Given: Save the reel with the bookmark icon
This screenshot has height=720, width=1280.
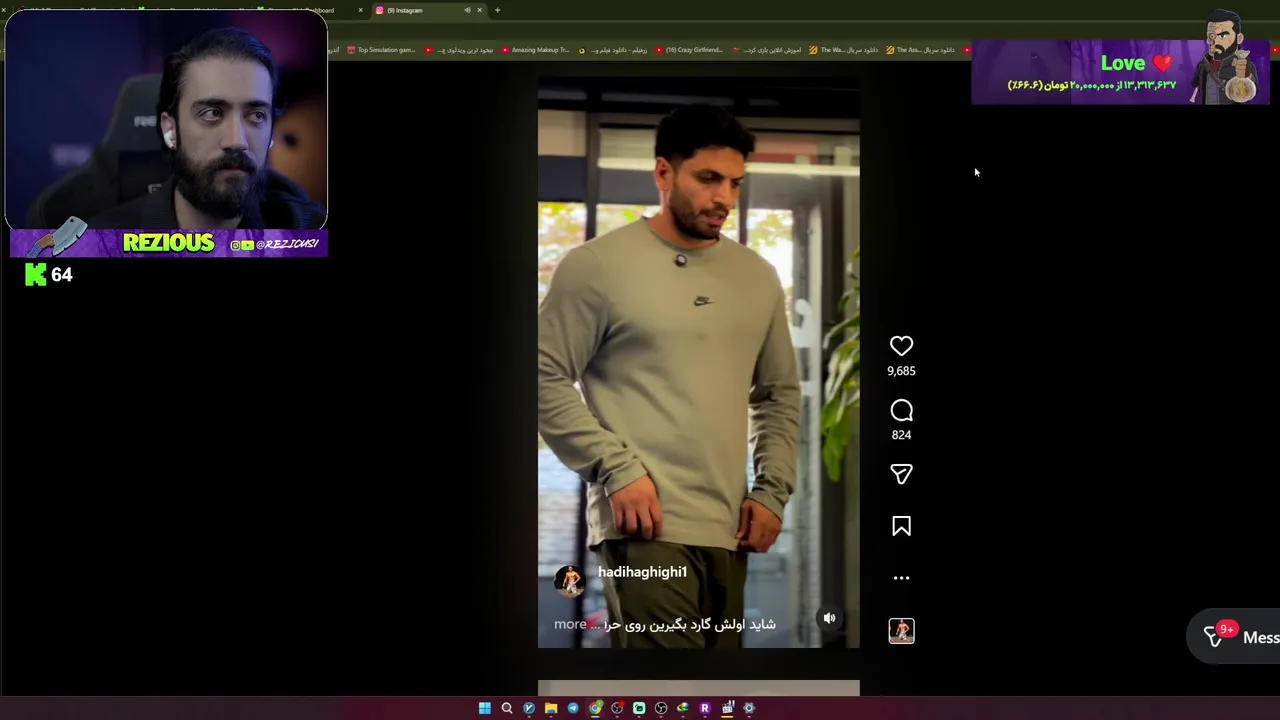Looking at the screenshot, I should 901,527.
